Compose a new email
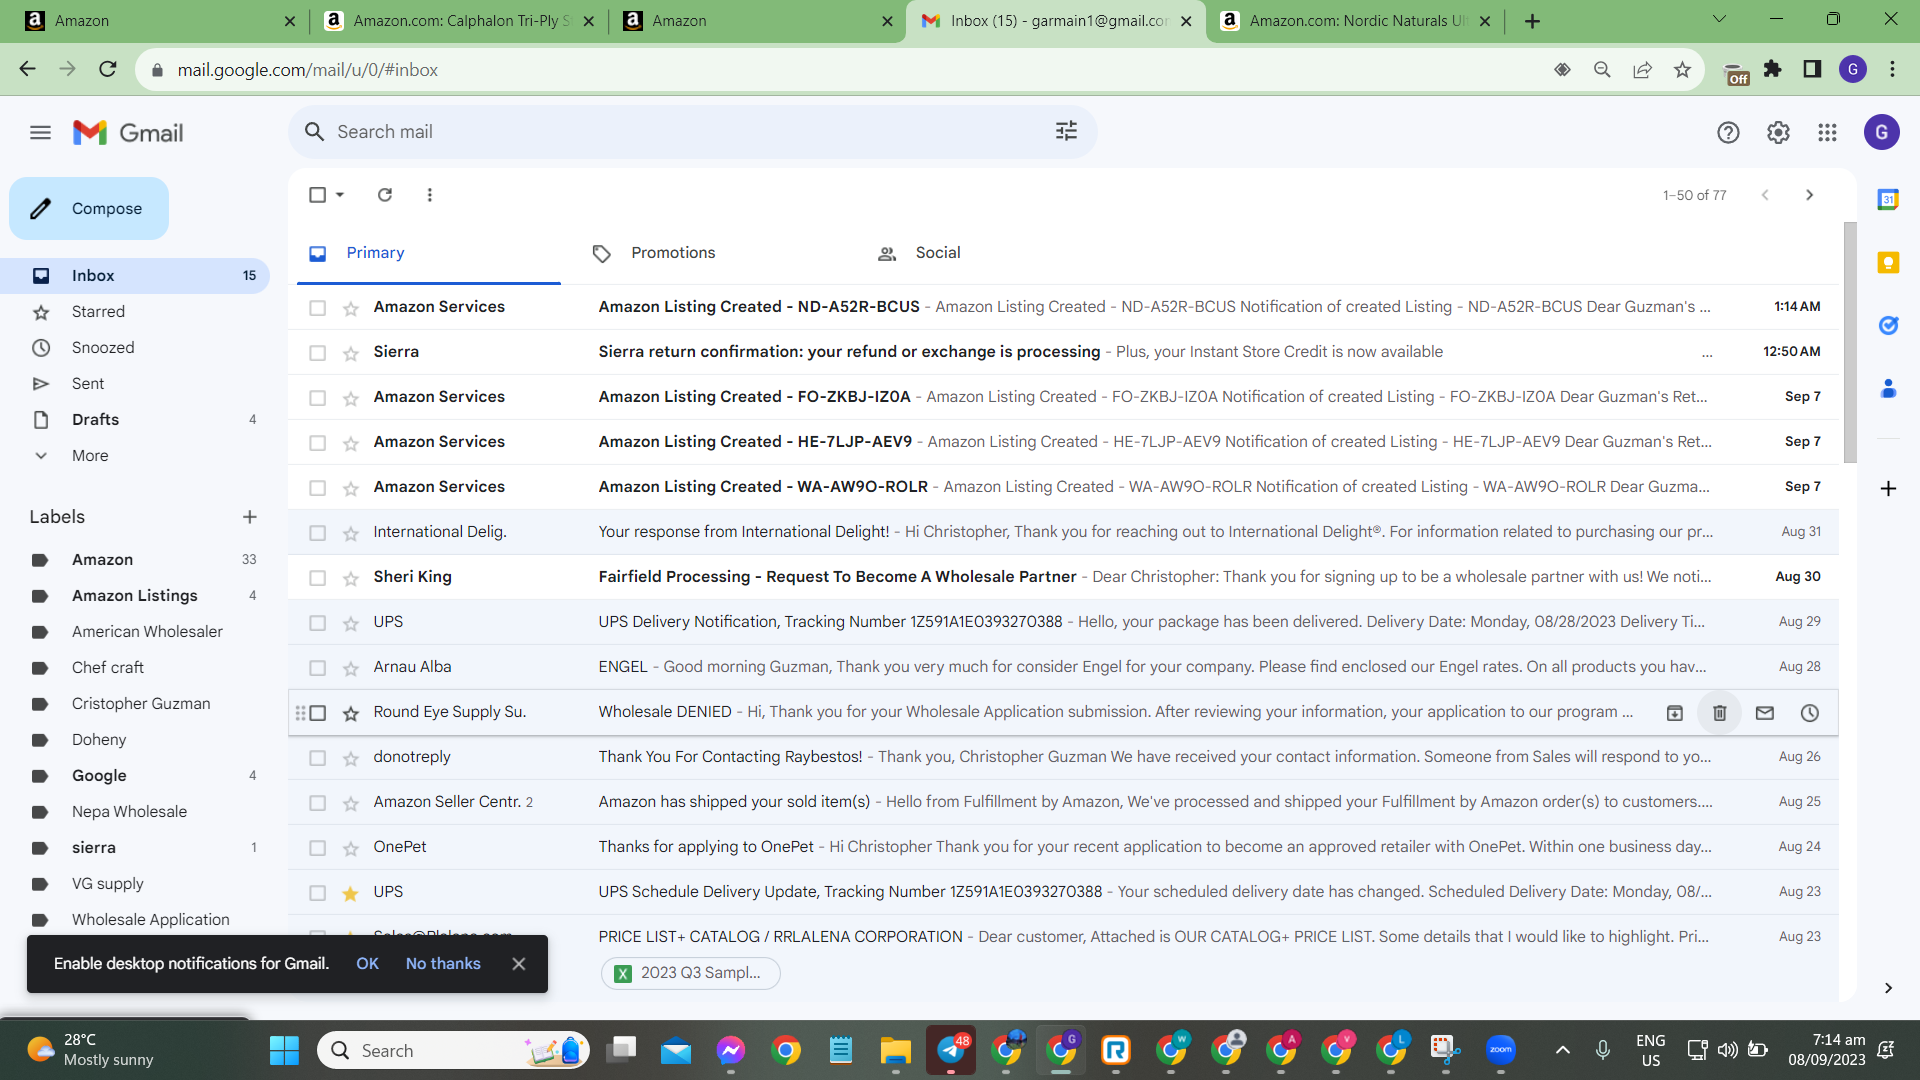 tap(89, 208)
